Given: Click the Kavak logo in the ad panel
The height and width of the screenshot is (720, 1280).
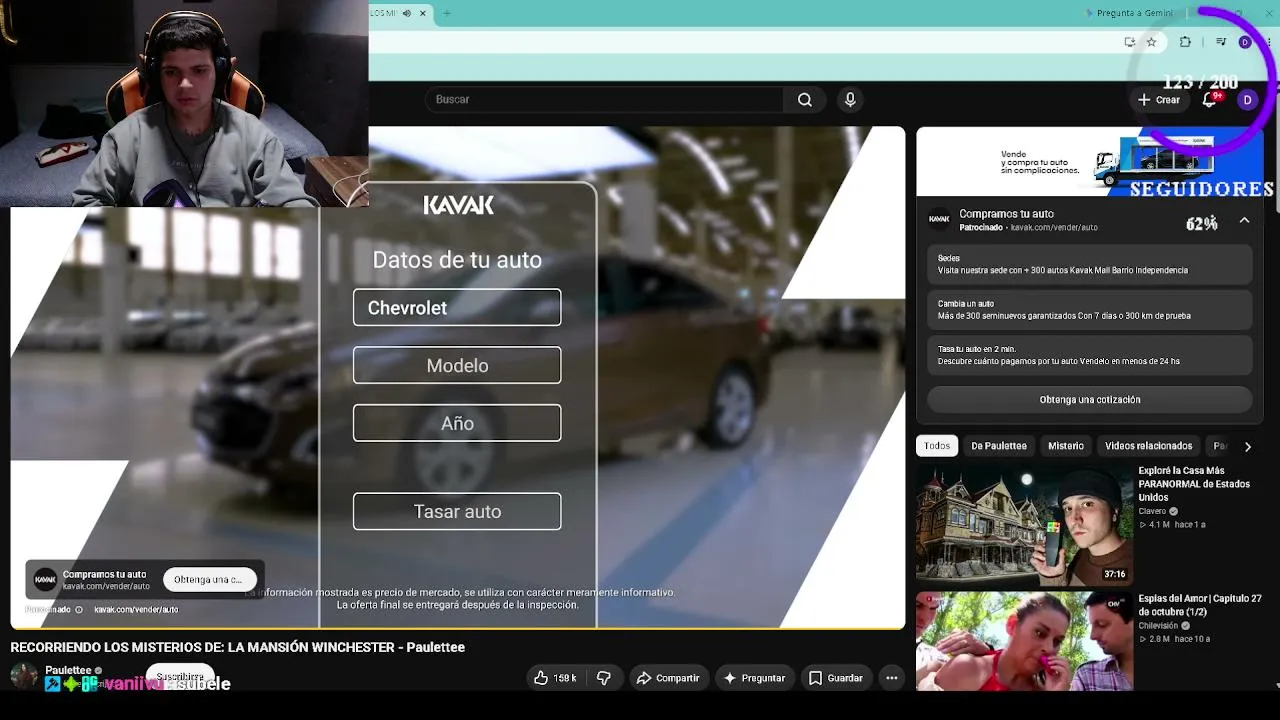Looking at the screenshot, I should click(x=939, y=219).
